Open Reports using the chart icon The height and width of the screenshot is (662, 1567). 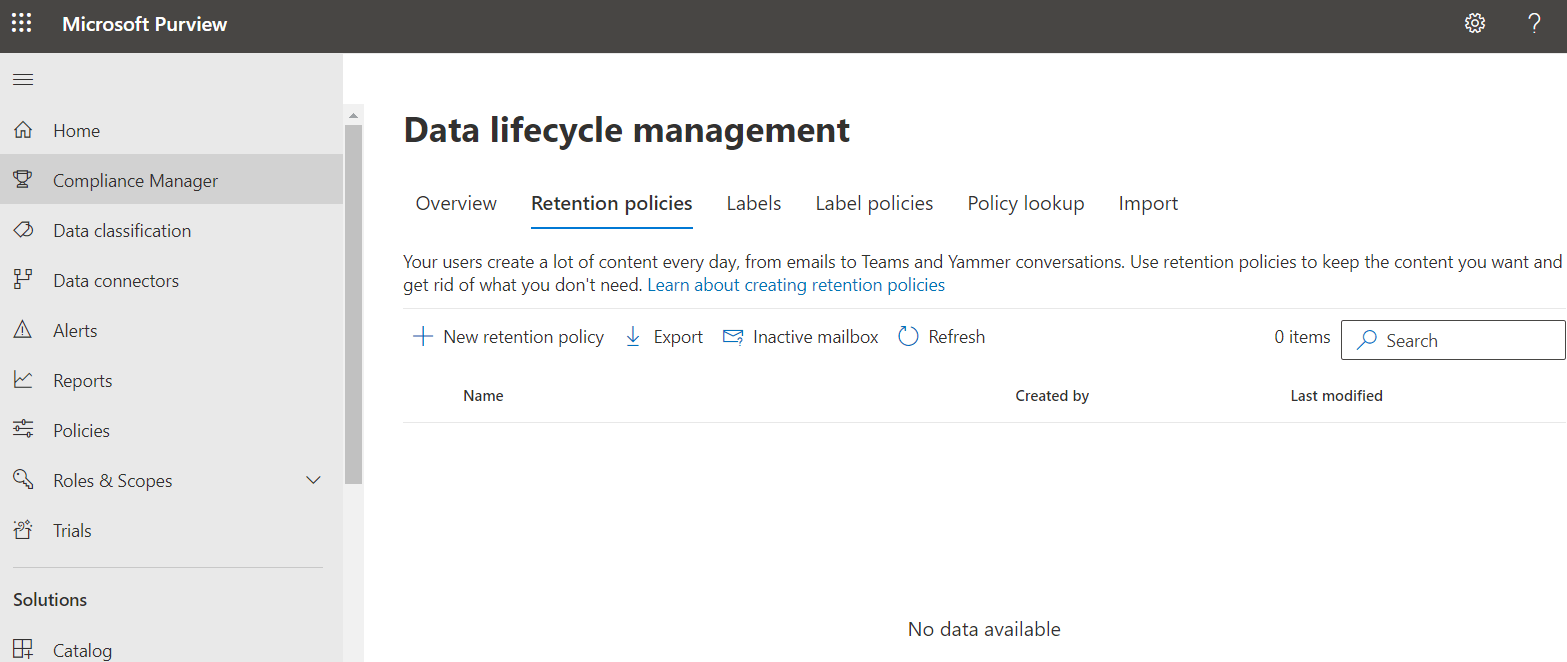click(22, 380)
